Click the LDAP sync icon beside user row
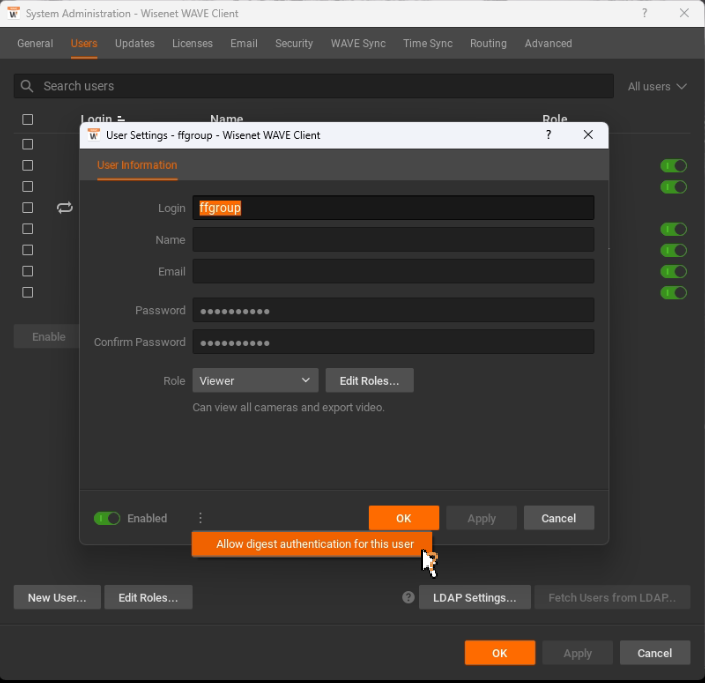Image resolution: width=705 pixels, height=683 pixels. [65, 208]
